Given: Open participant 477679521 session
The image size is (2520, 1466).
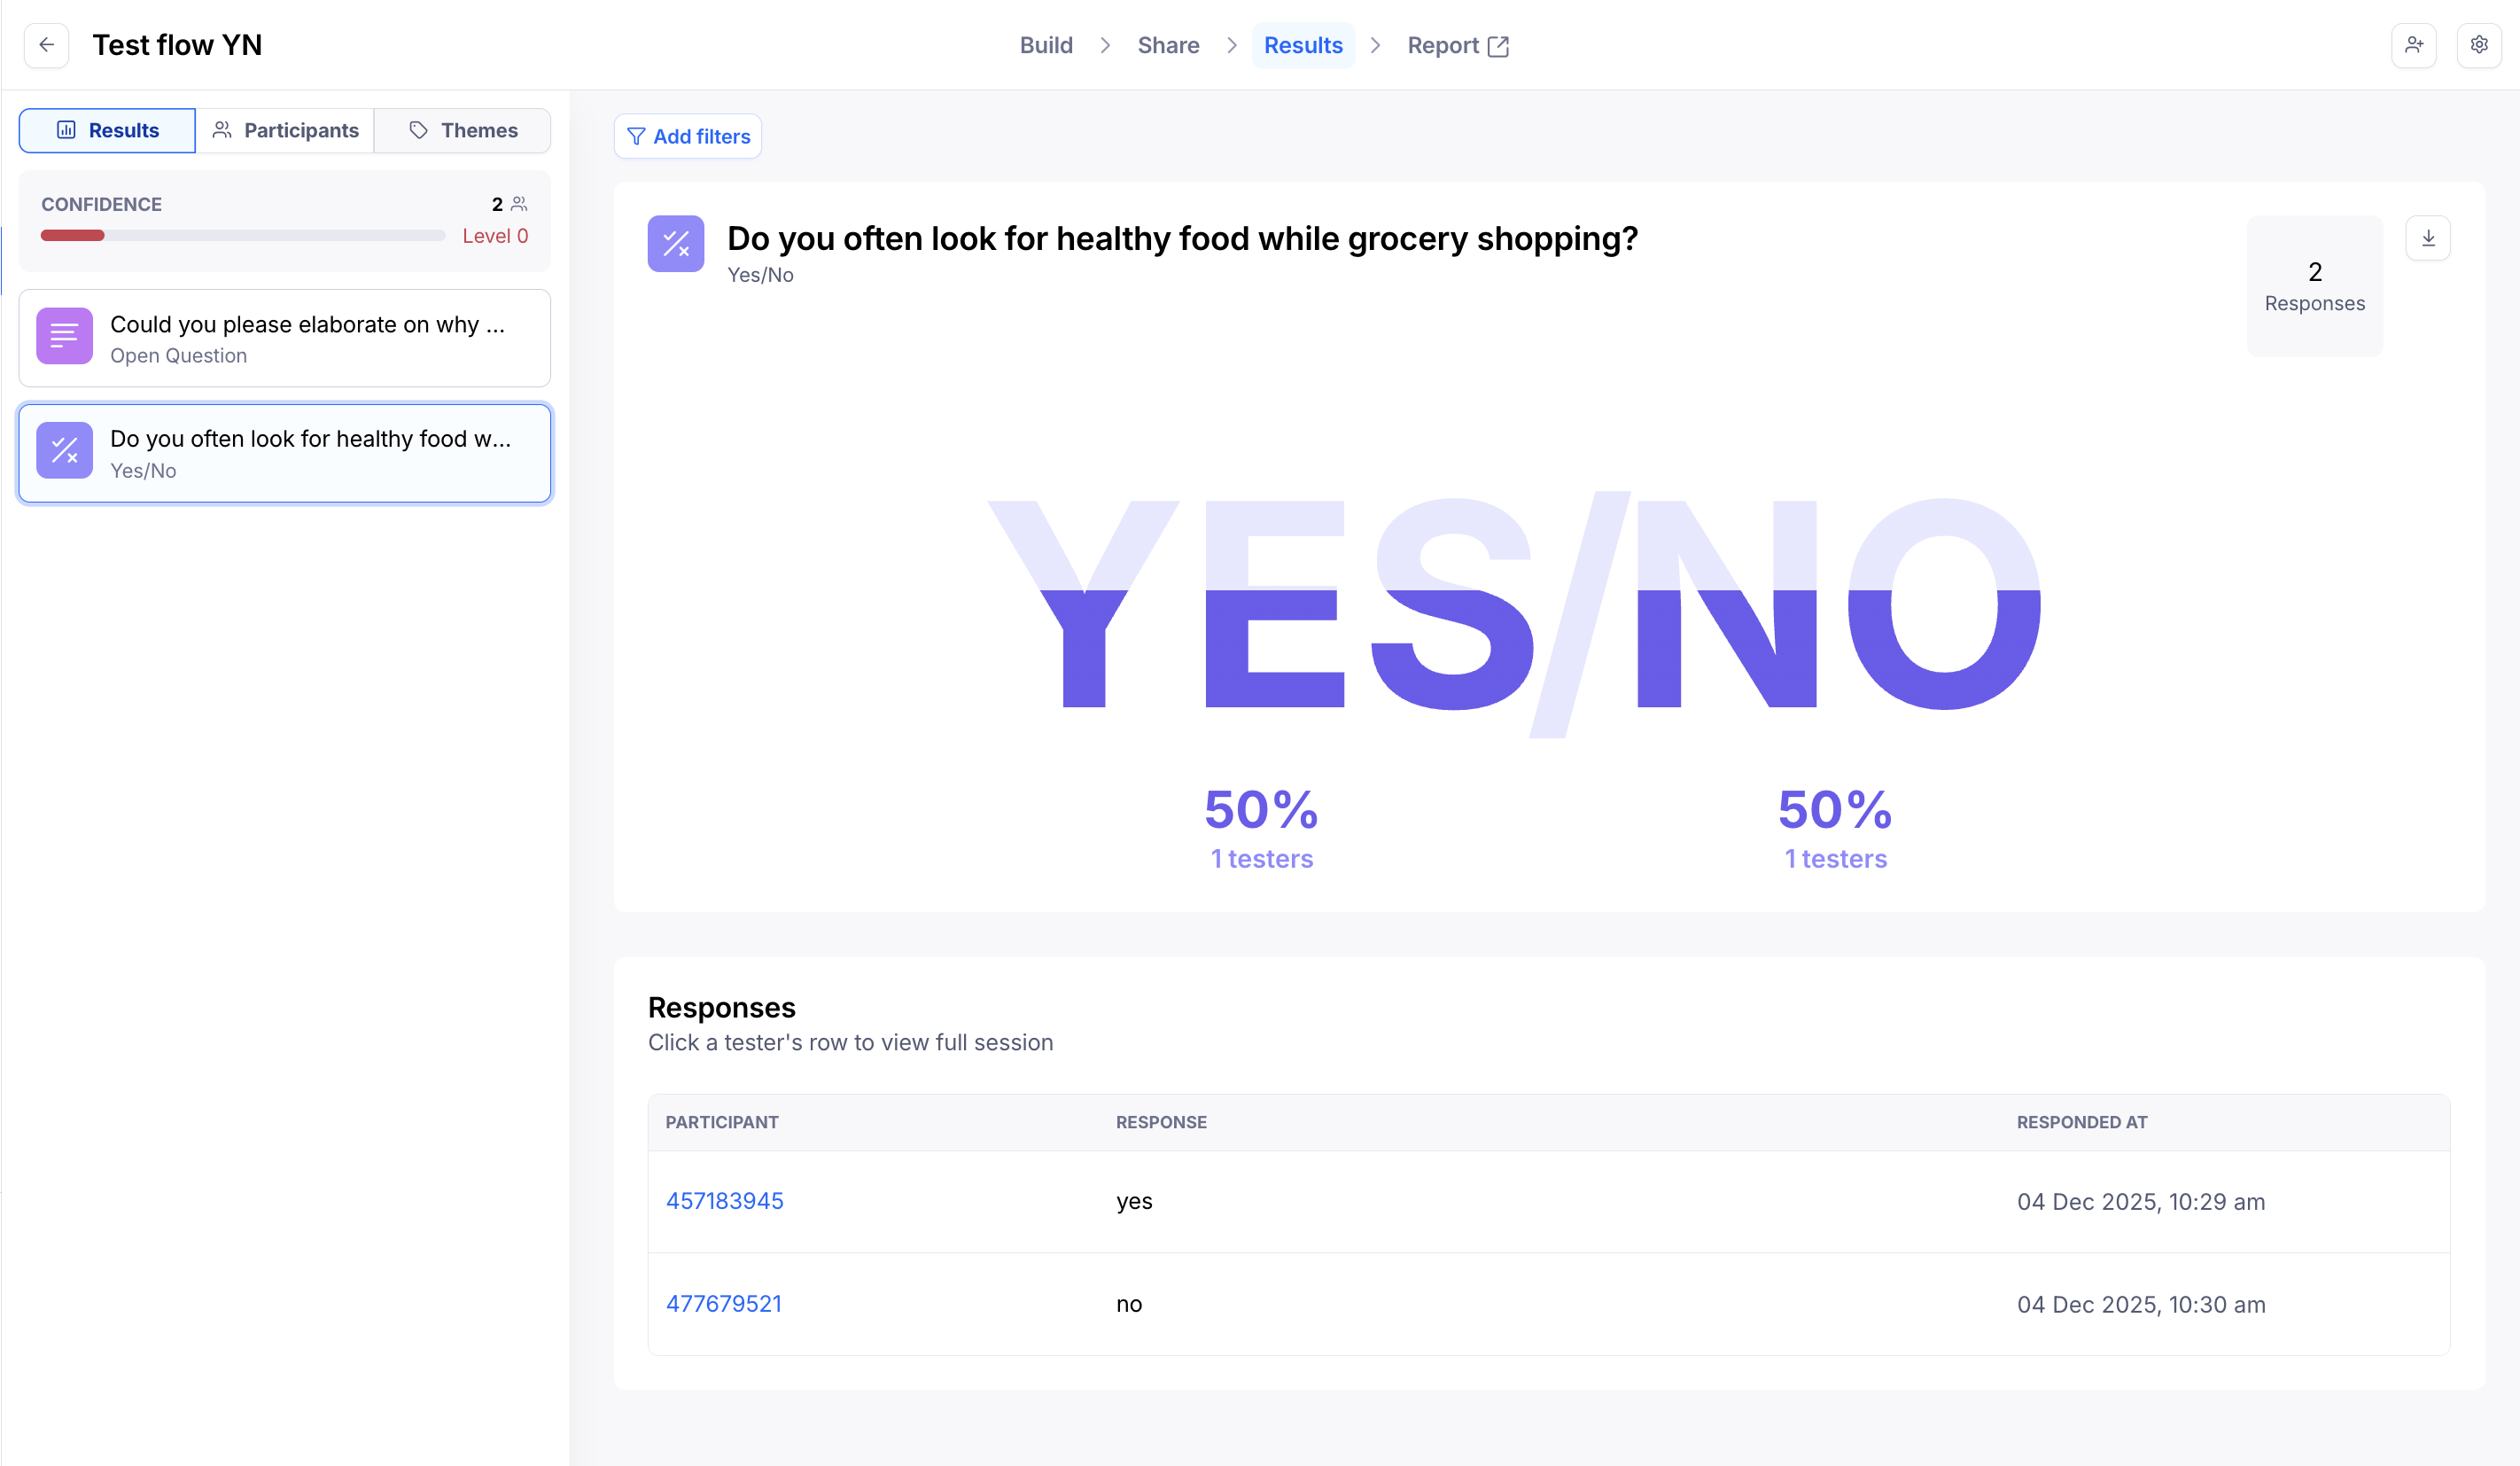Looking at the screenshot, I should 723,1304.
